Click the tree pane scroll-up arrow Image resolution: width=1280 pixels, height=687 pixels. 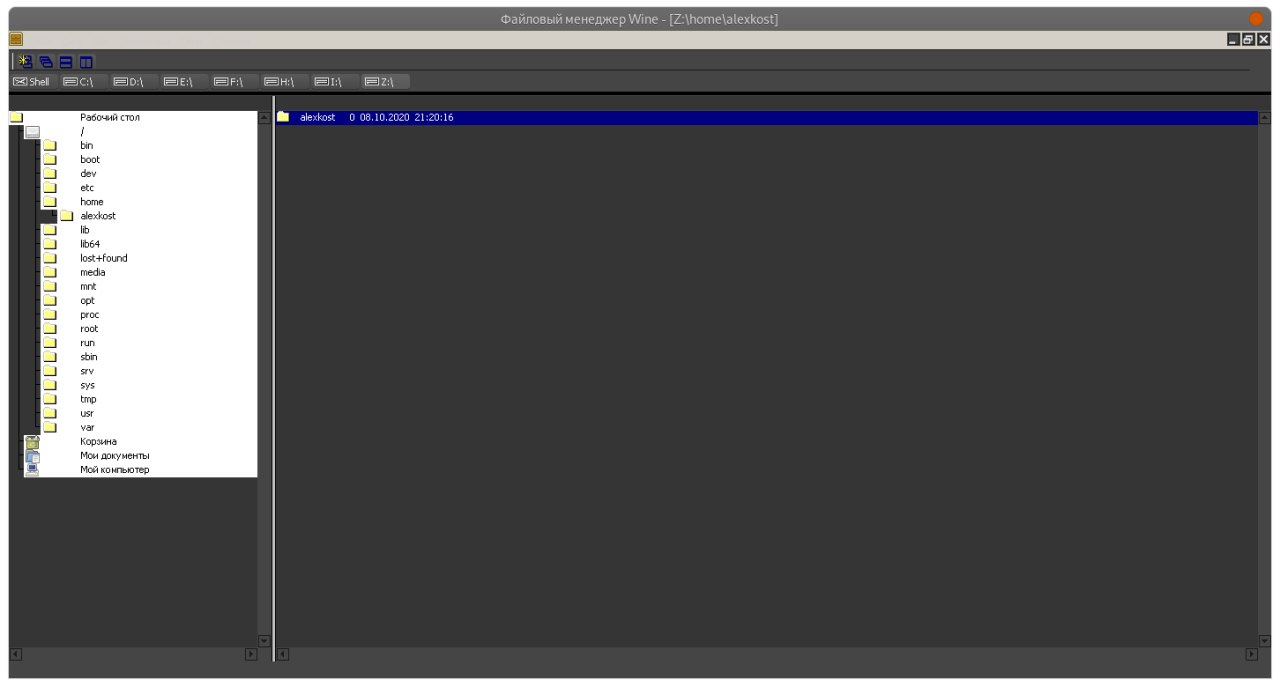pos(264,117)
